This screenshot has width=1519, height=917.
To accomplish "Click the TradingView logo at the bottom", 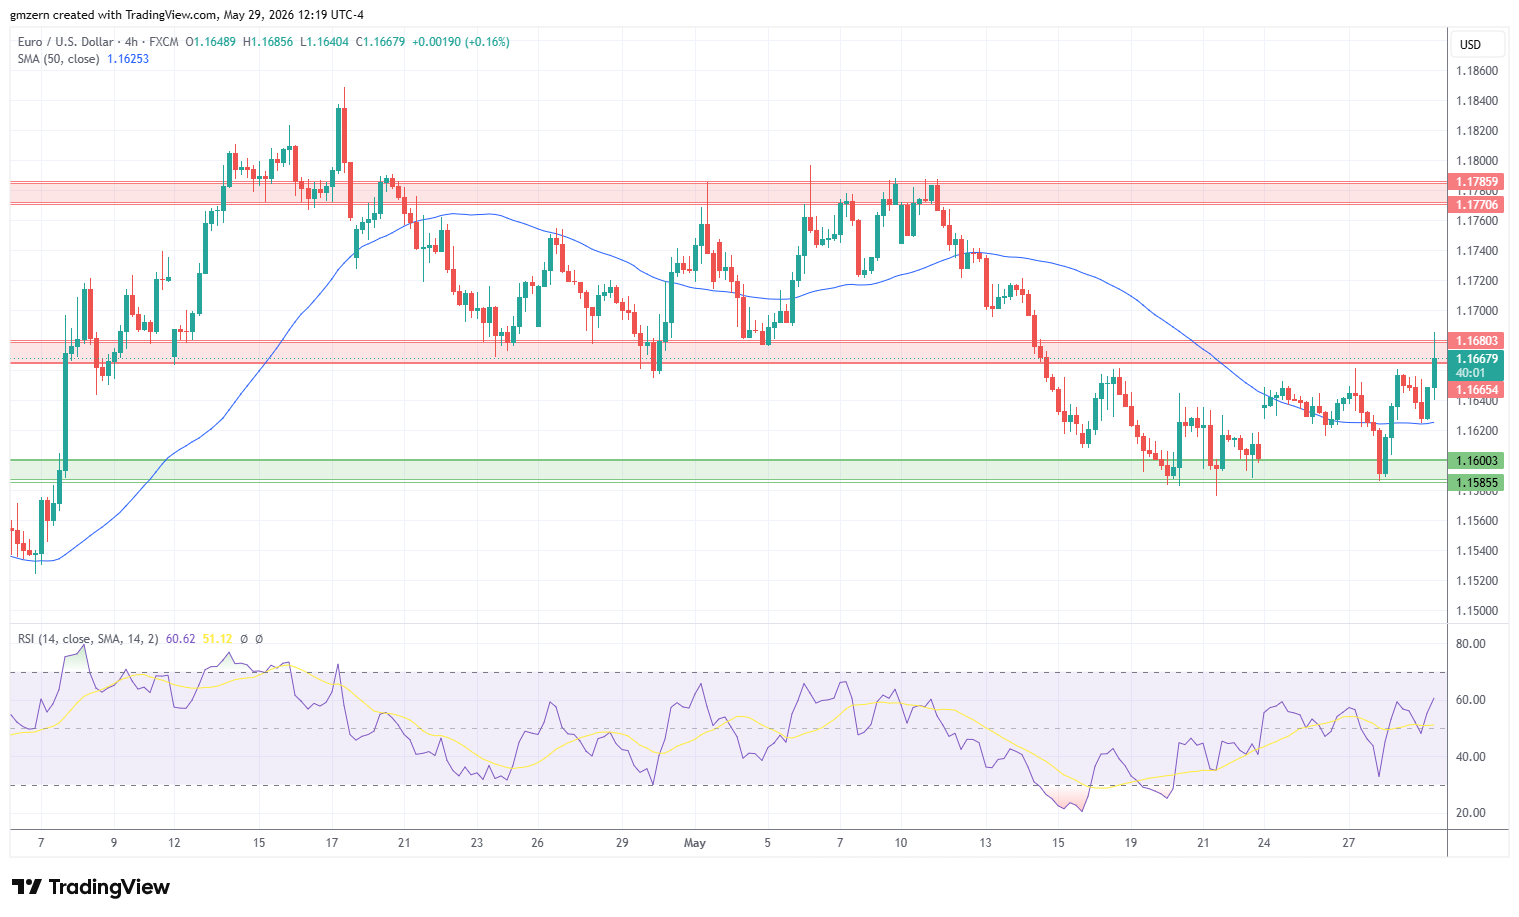I will pos(91,887).
